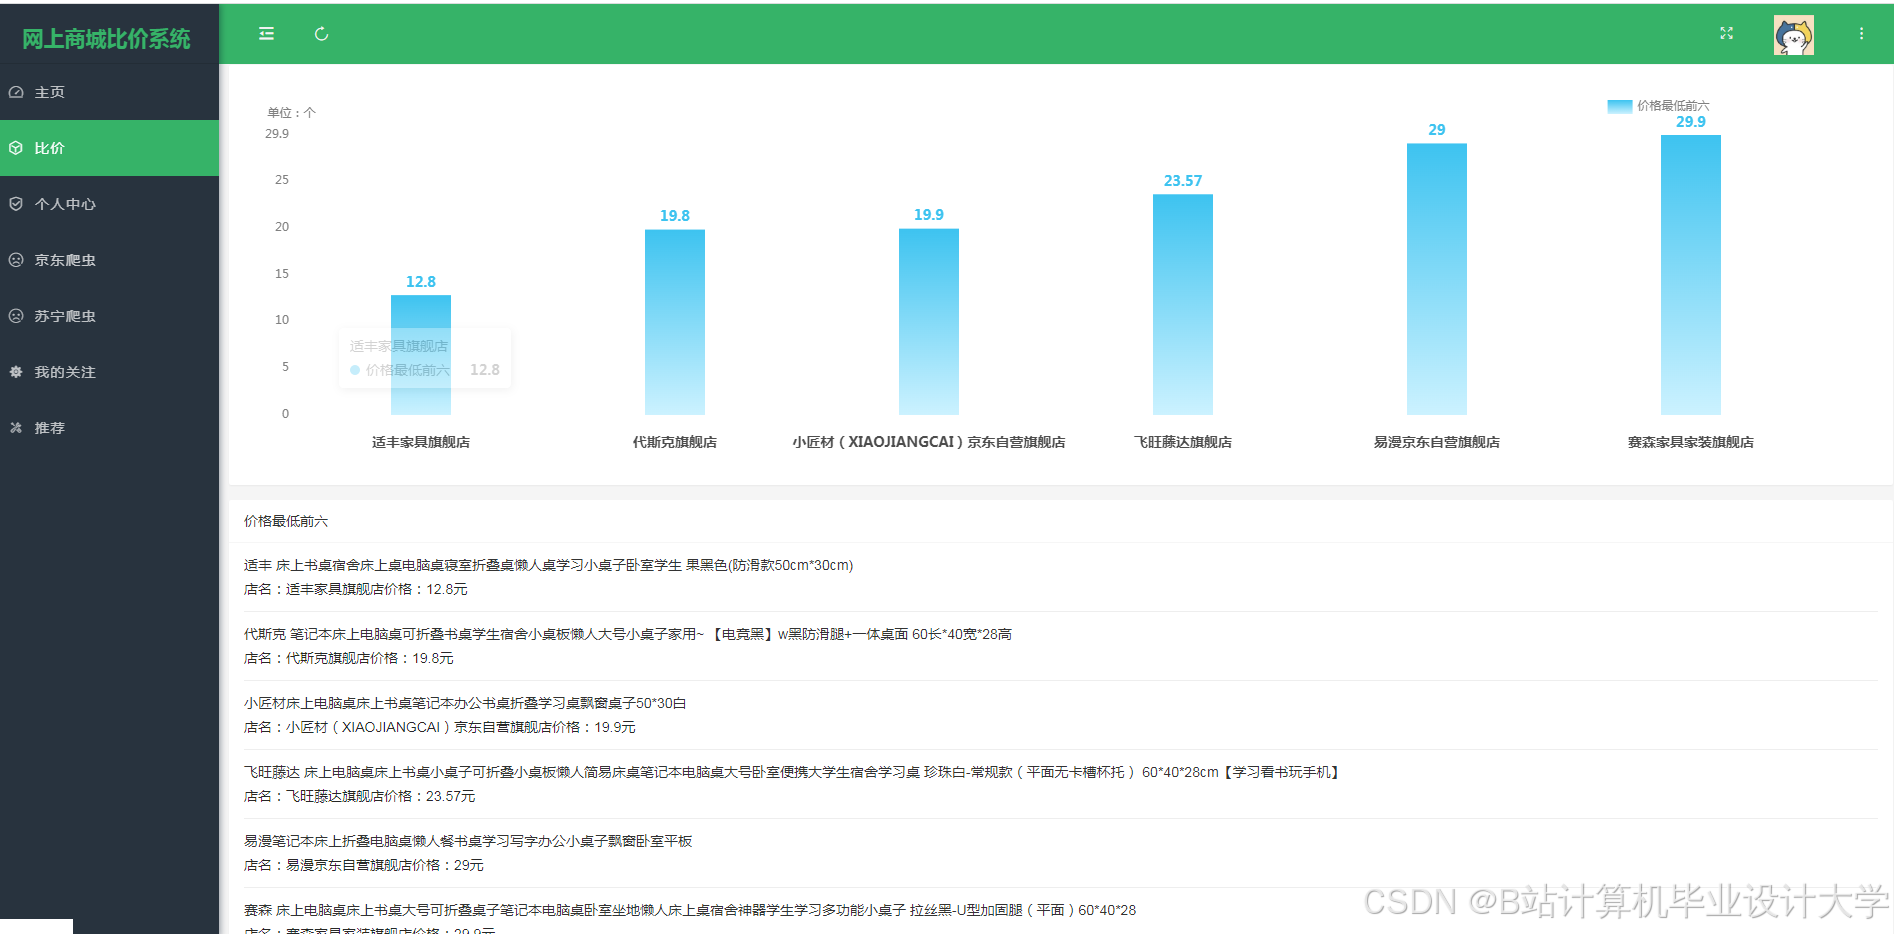Viewport: 1894px width, 934px height.
Task: Click the 代斯克旗舰店价格：19.8元 line
Action: click(348, 658)
